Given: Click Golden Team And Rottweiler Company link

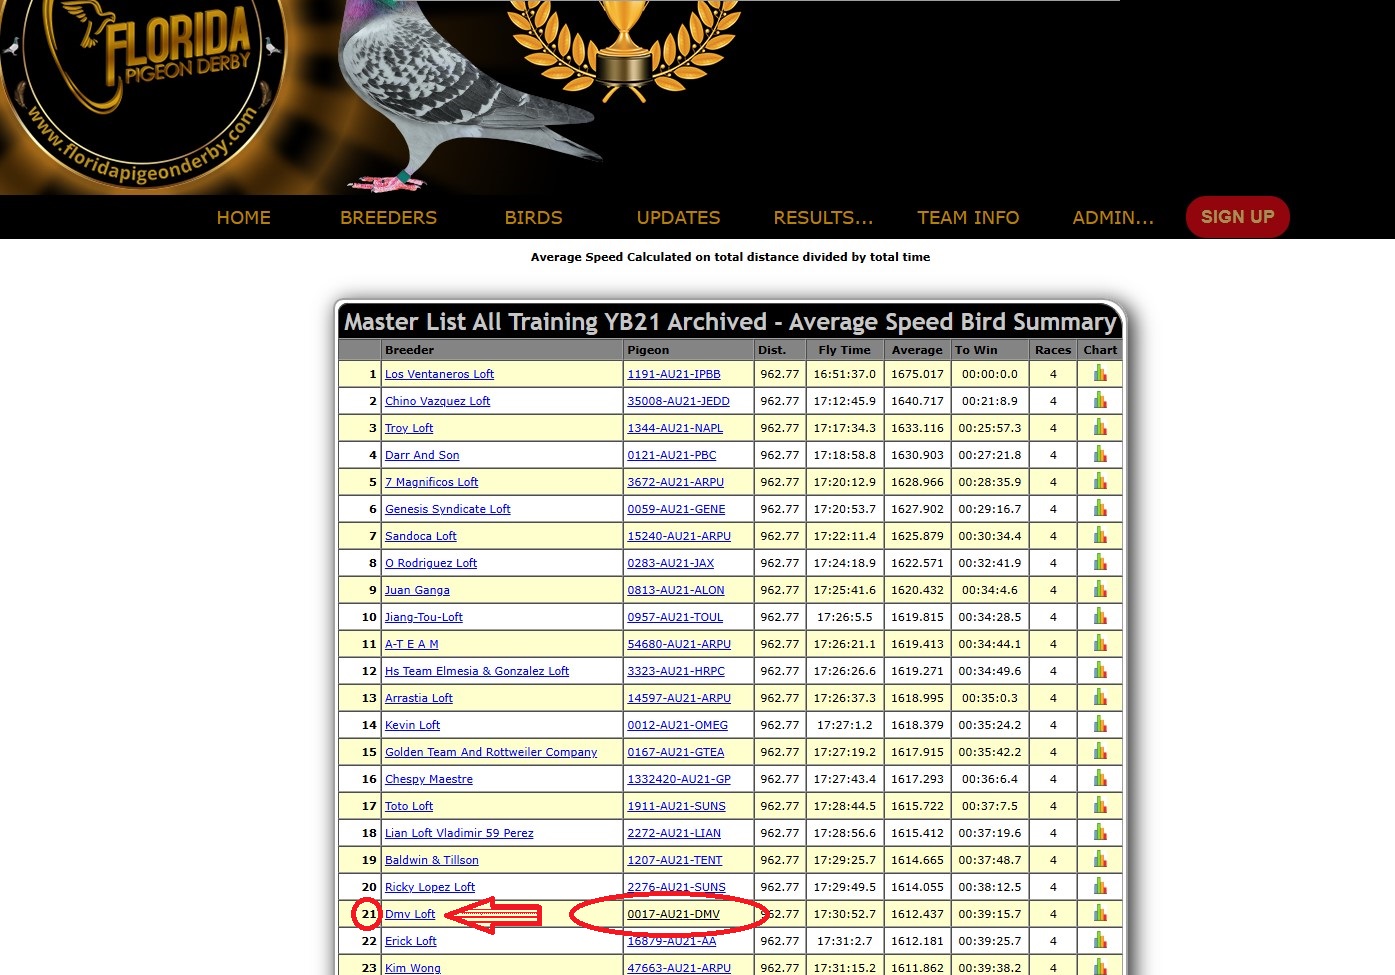Looking at the screenshot, I should pos(490,752).
